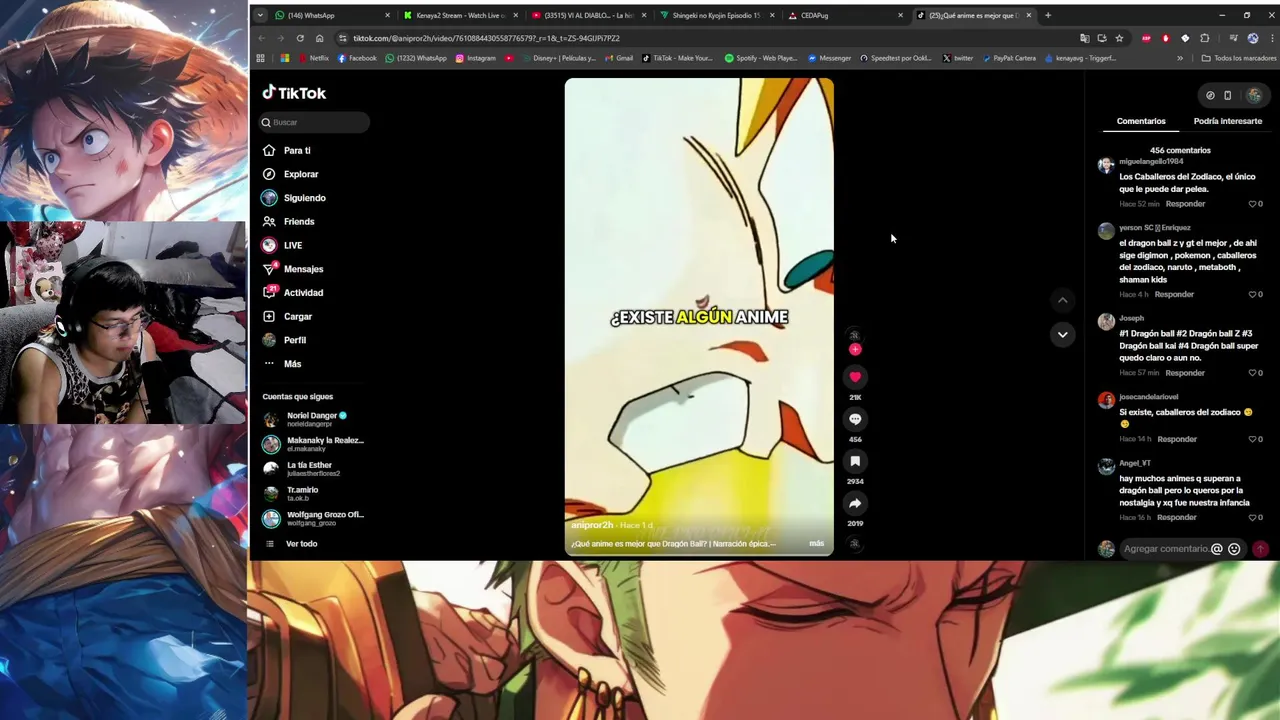
Task: Open new browser tab with plus
Action: (1048, 15)
